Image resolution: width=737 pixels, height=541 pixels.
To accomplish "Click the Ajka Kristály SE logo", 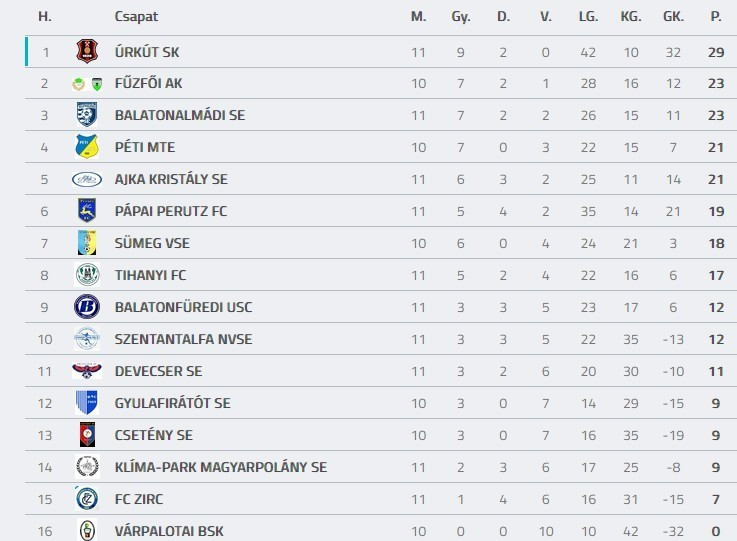I will [x=87, y=179].
